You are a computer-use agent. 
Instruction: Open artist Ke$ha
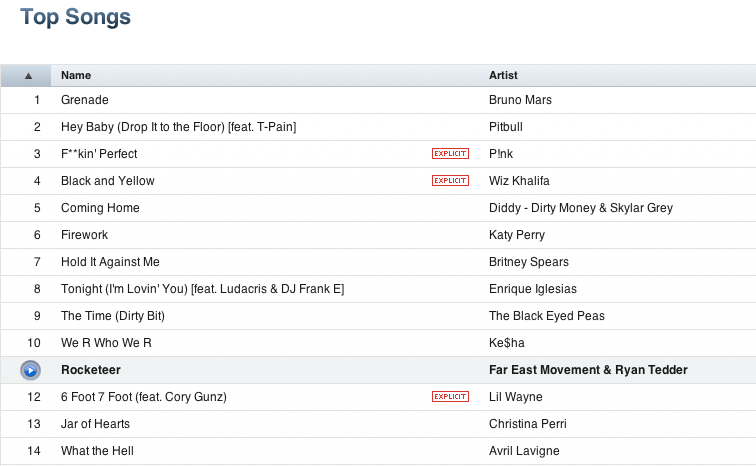click(507, 343)
